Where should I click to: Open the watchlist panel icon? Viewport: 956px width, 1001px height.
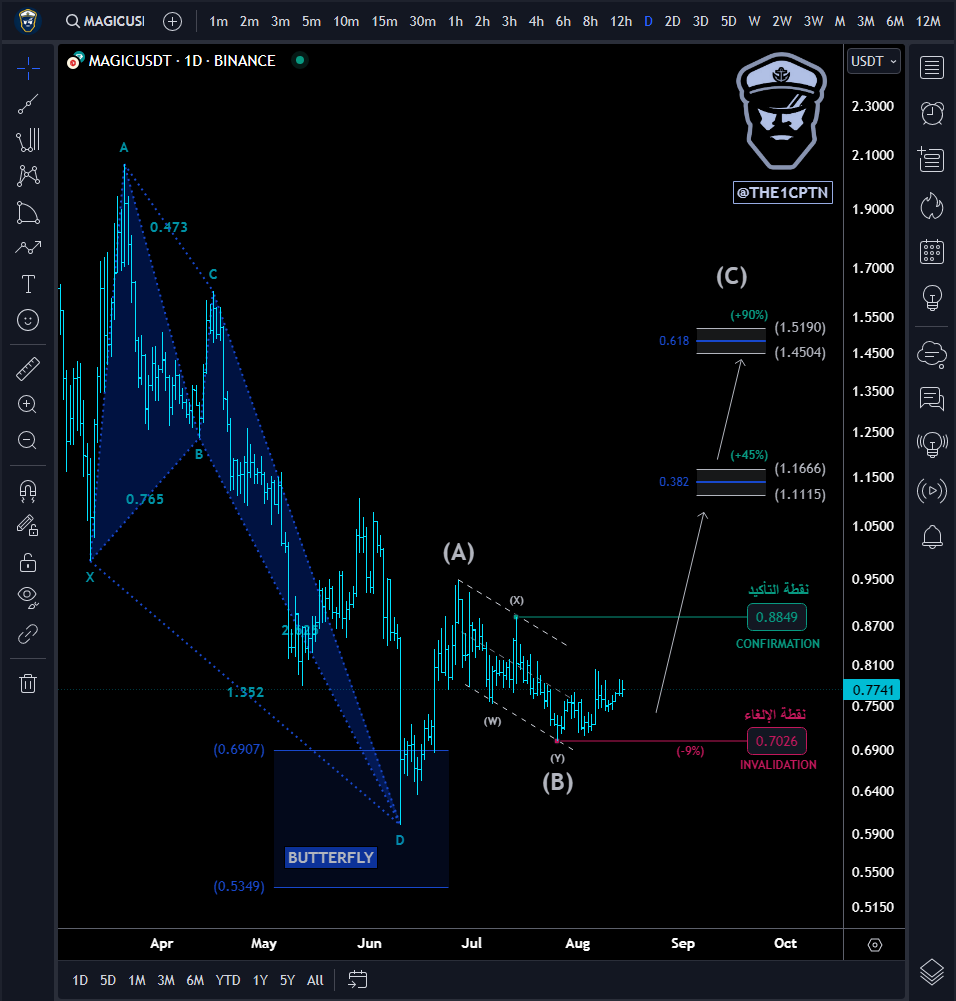click(932, 67)
